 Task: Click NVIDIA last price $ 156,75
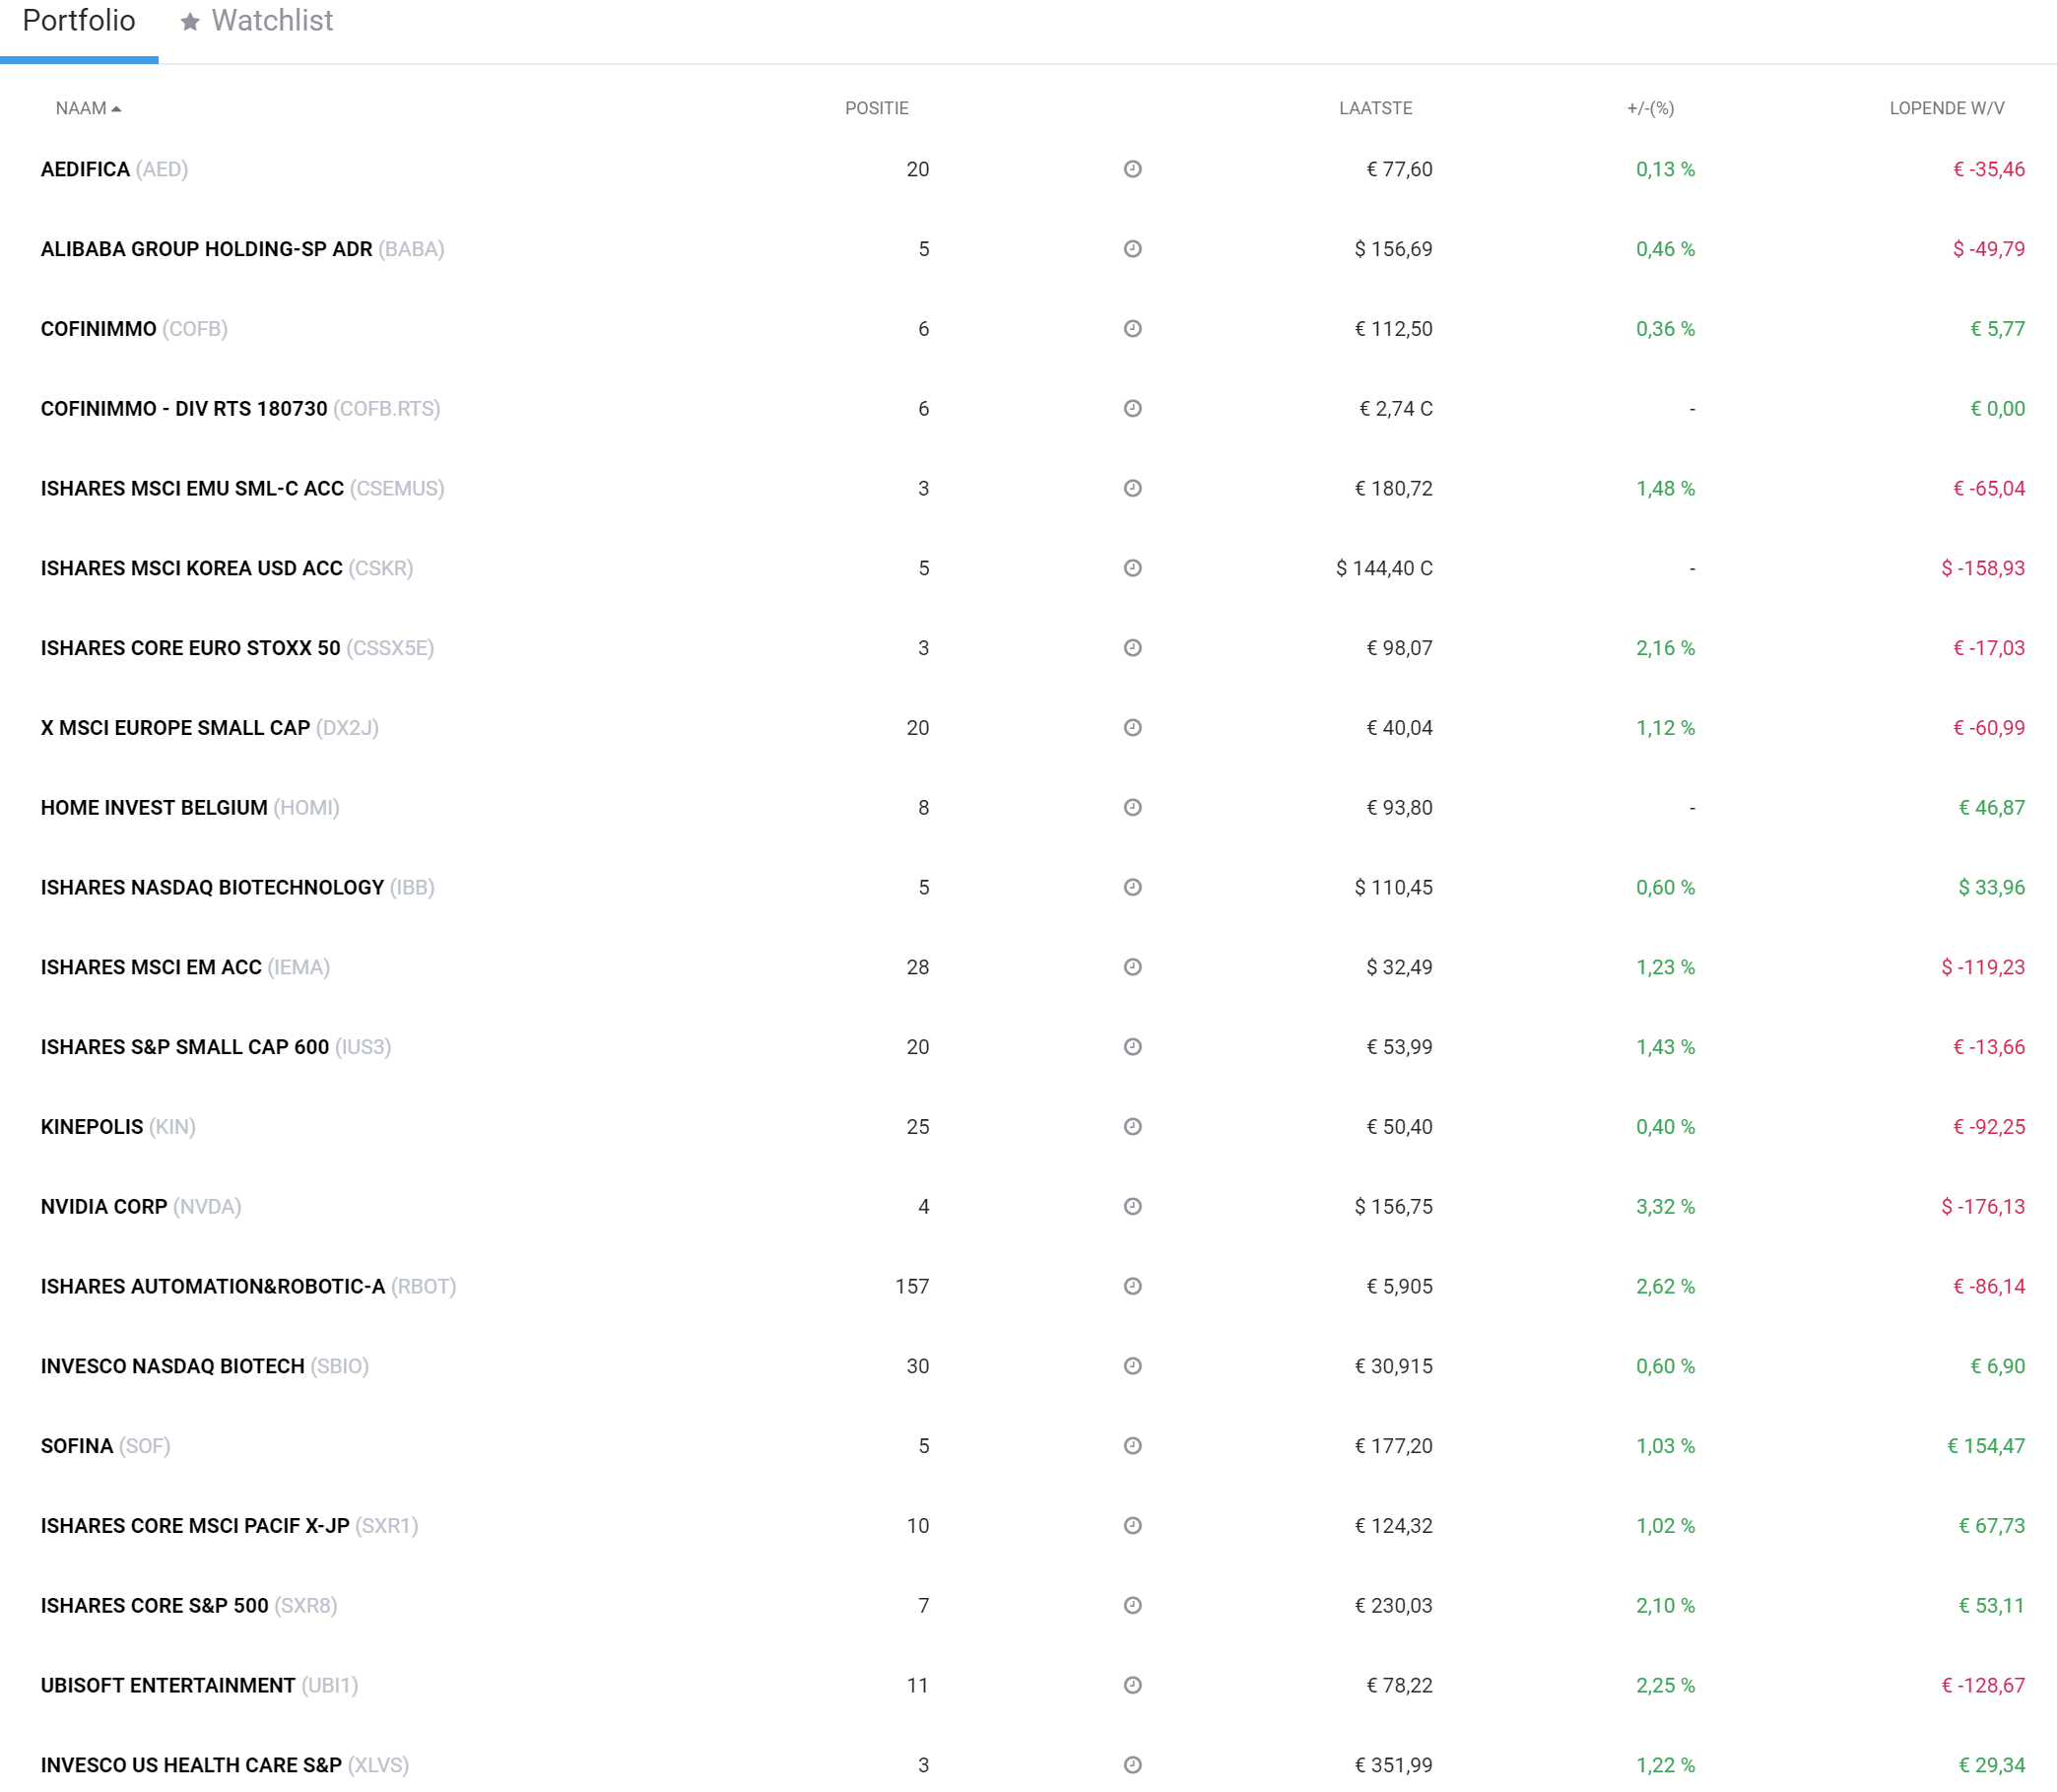pyautogui.click(x=1393, y=1207)
